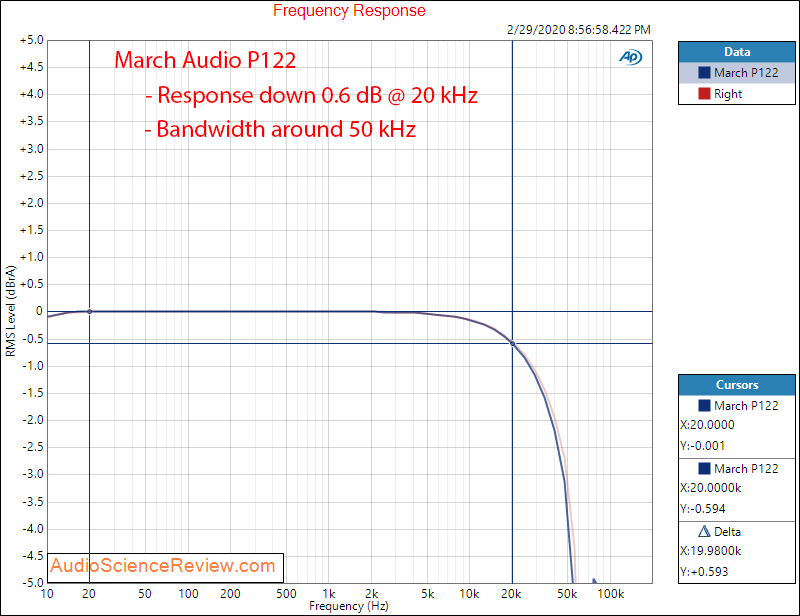Click the 2/29/2020 8:56:58.422 PM timestamp
The width and height of the screenshot is (800, 616).
pyautogui.click(x=579, y=30)
